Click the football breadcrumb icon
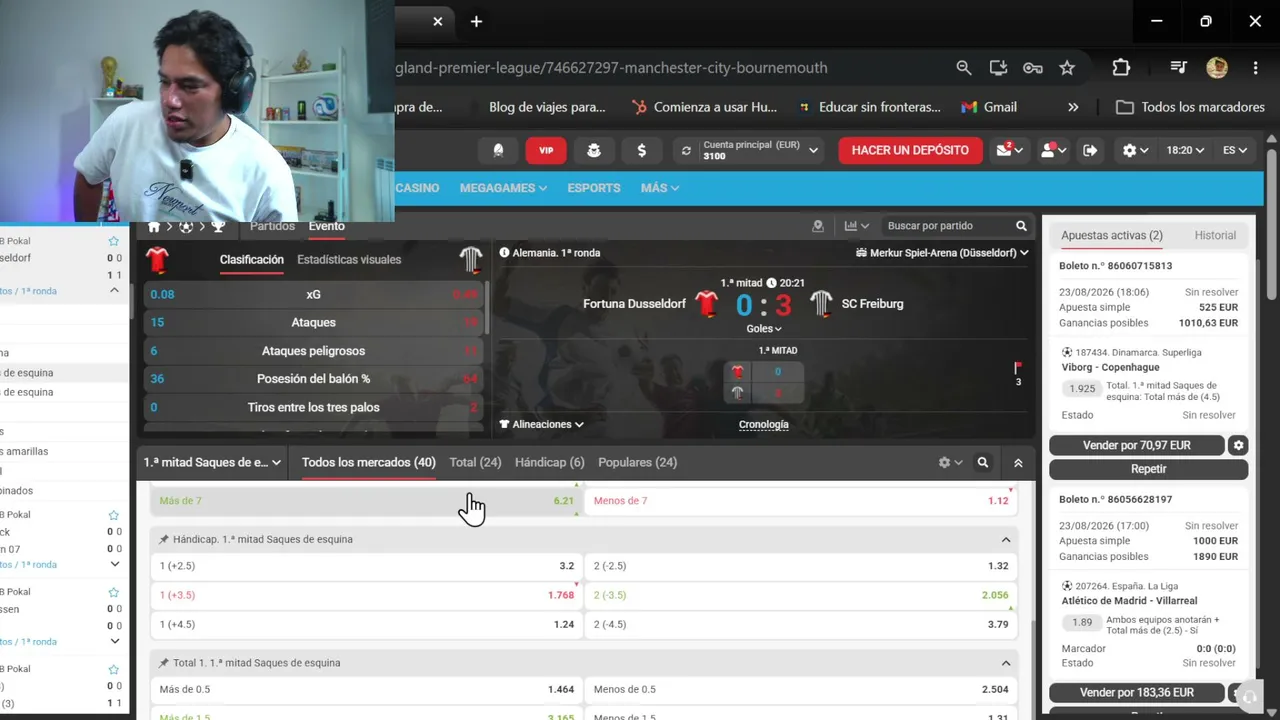 [x=186, y=227]
